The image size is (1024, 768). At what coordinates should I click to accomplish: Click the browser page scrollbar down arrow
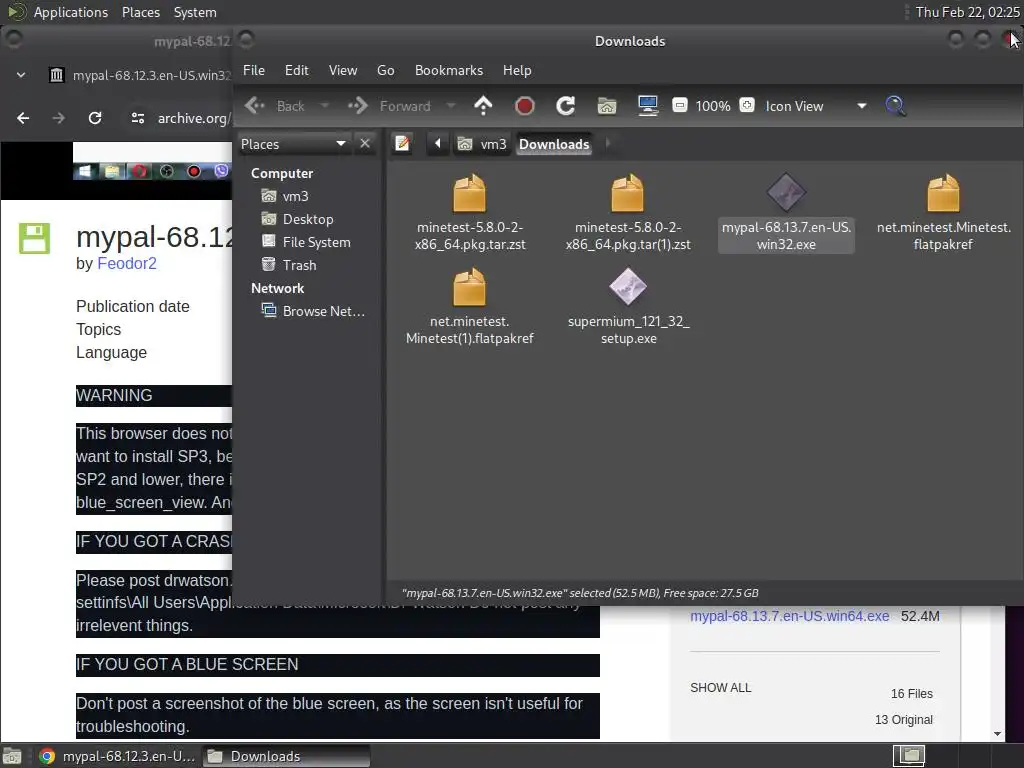click(997, 733)
